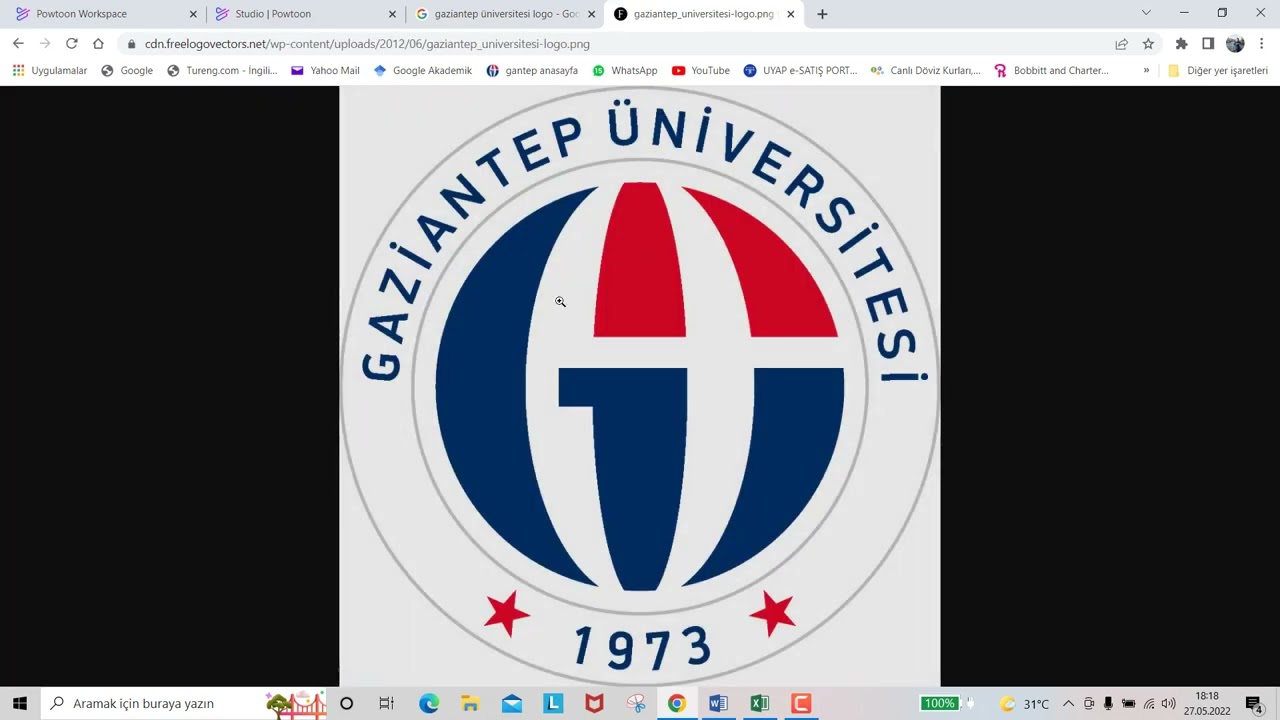Open the Camtasia recorder on the taskbar
The height and width of the screenshot is (720, 1280).
801,703
